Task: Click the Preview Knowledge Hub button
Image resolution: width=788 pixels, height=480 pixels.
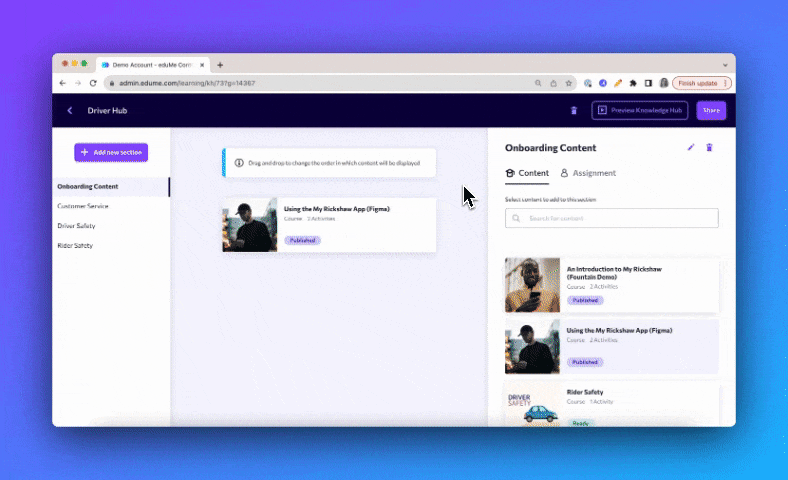Action: point(640,111)
